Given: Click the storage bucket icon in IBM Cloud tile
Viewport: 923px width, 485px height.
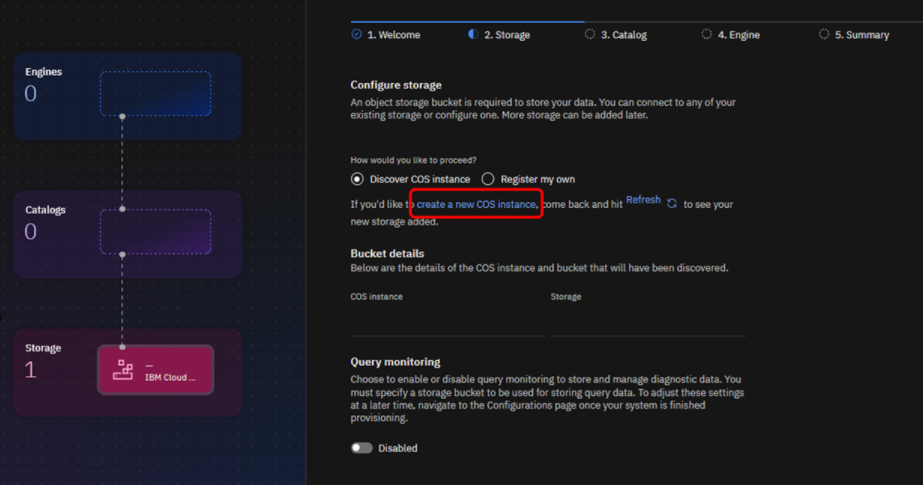Looking at the screenshot, I should pos(123,371).
